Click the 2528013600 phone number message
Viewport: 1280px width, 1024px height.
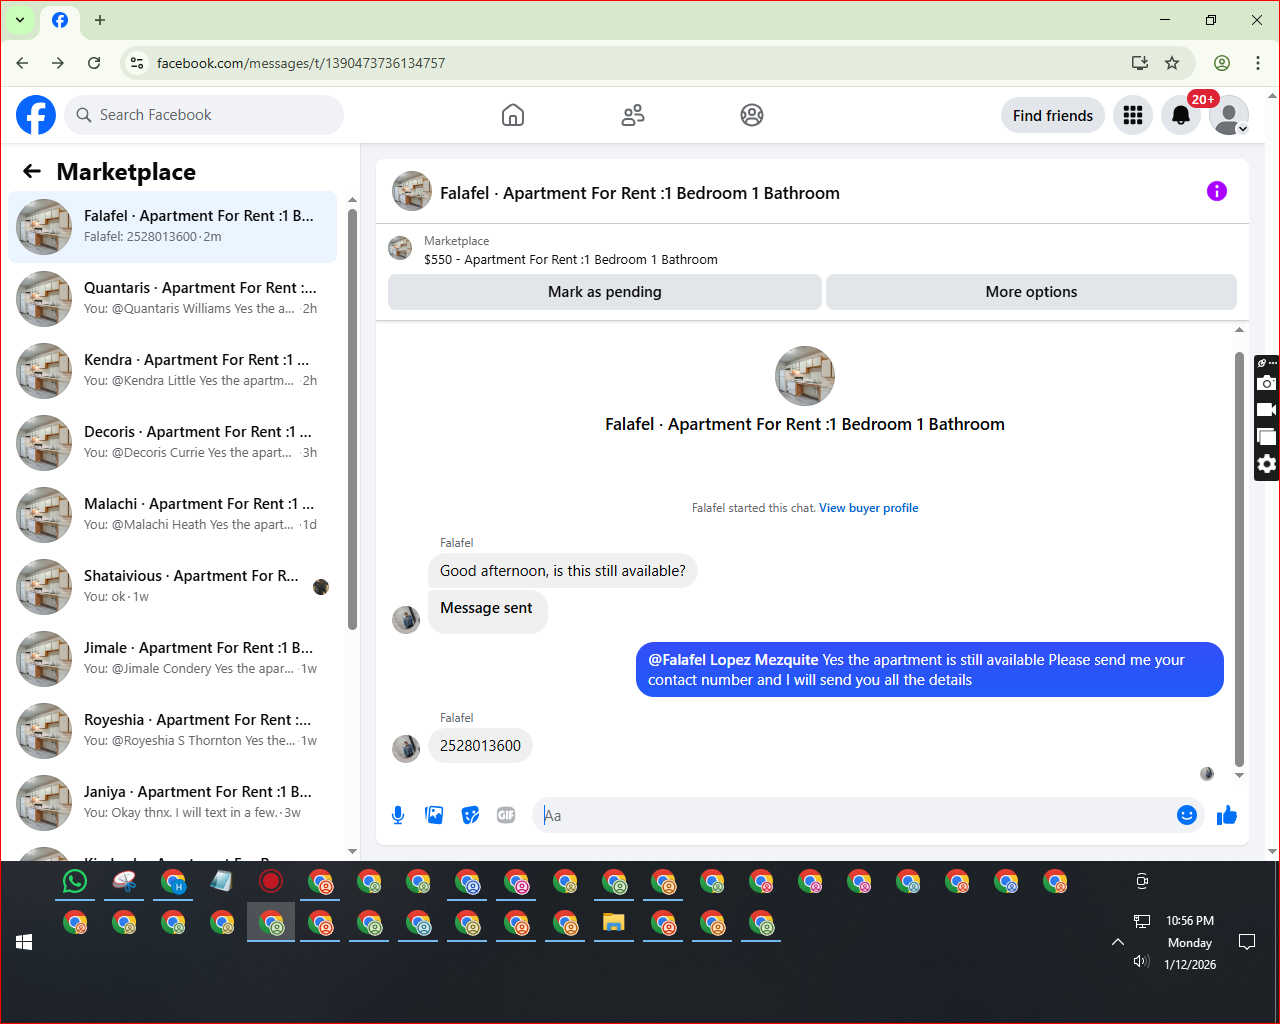480,746
